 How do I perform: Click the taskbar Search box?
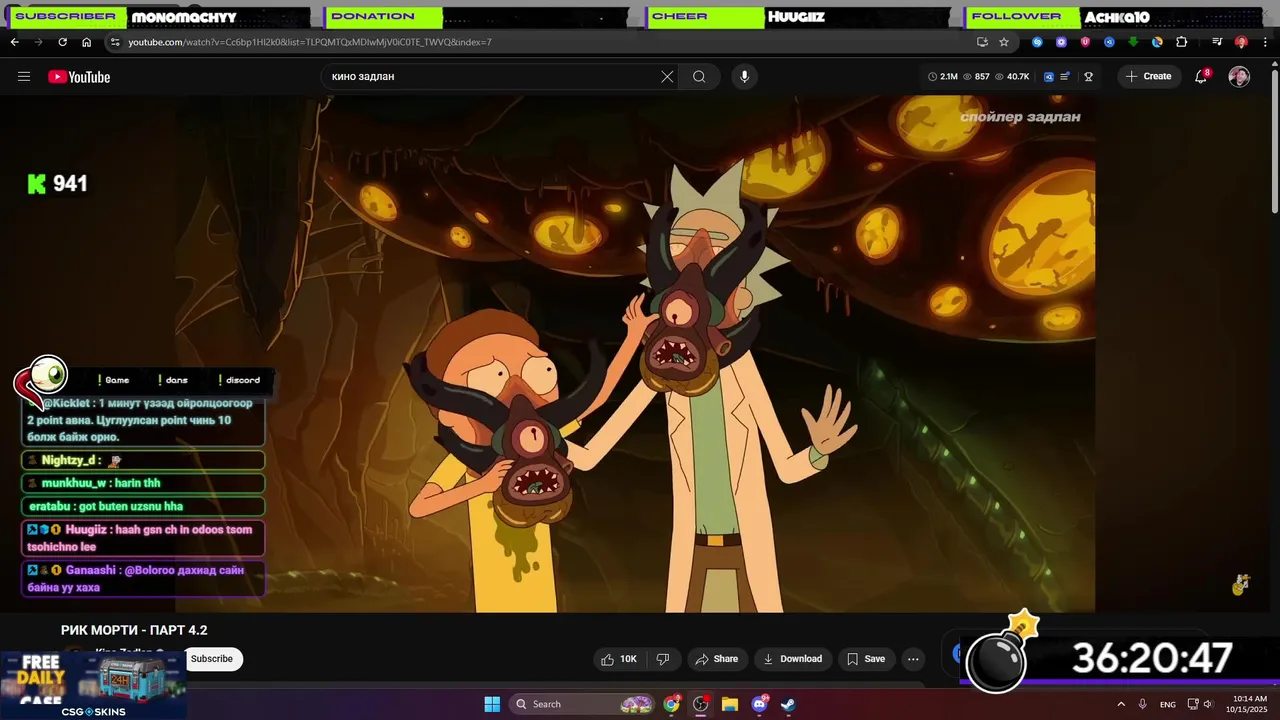point(584,704)
